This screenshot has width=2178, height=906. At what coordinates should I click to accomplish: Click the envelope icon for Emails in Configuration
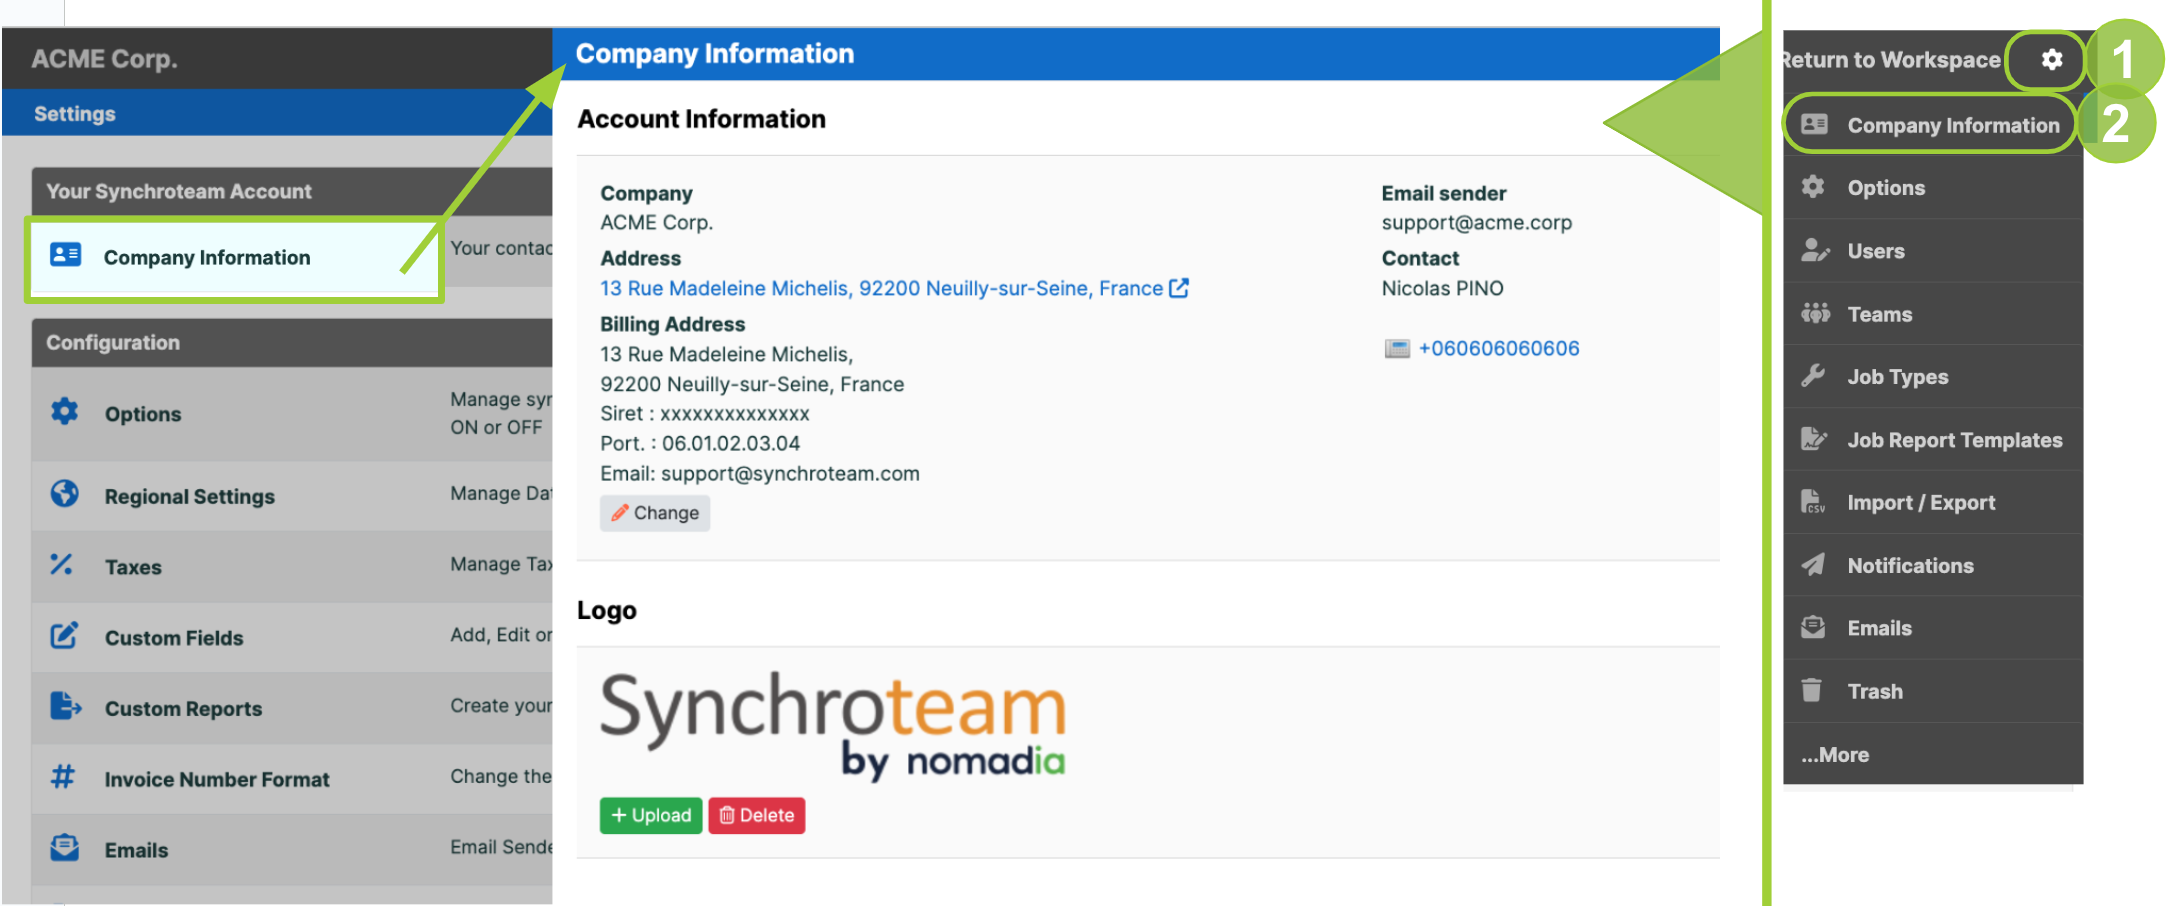coord(65,848)
